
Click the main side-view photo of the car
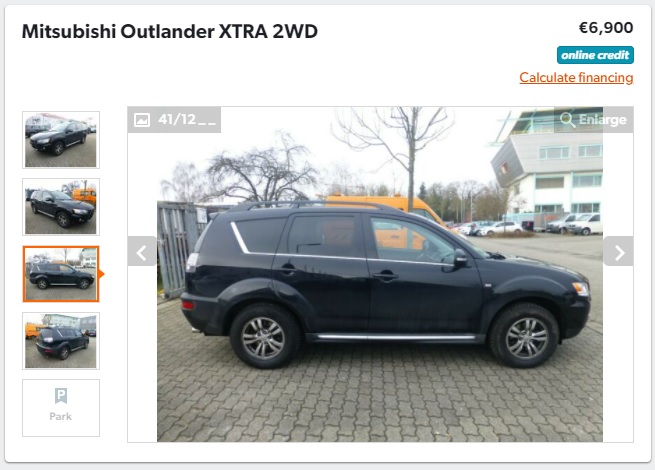pyautogui.click(x=380, y=274)
